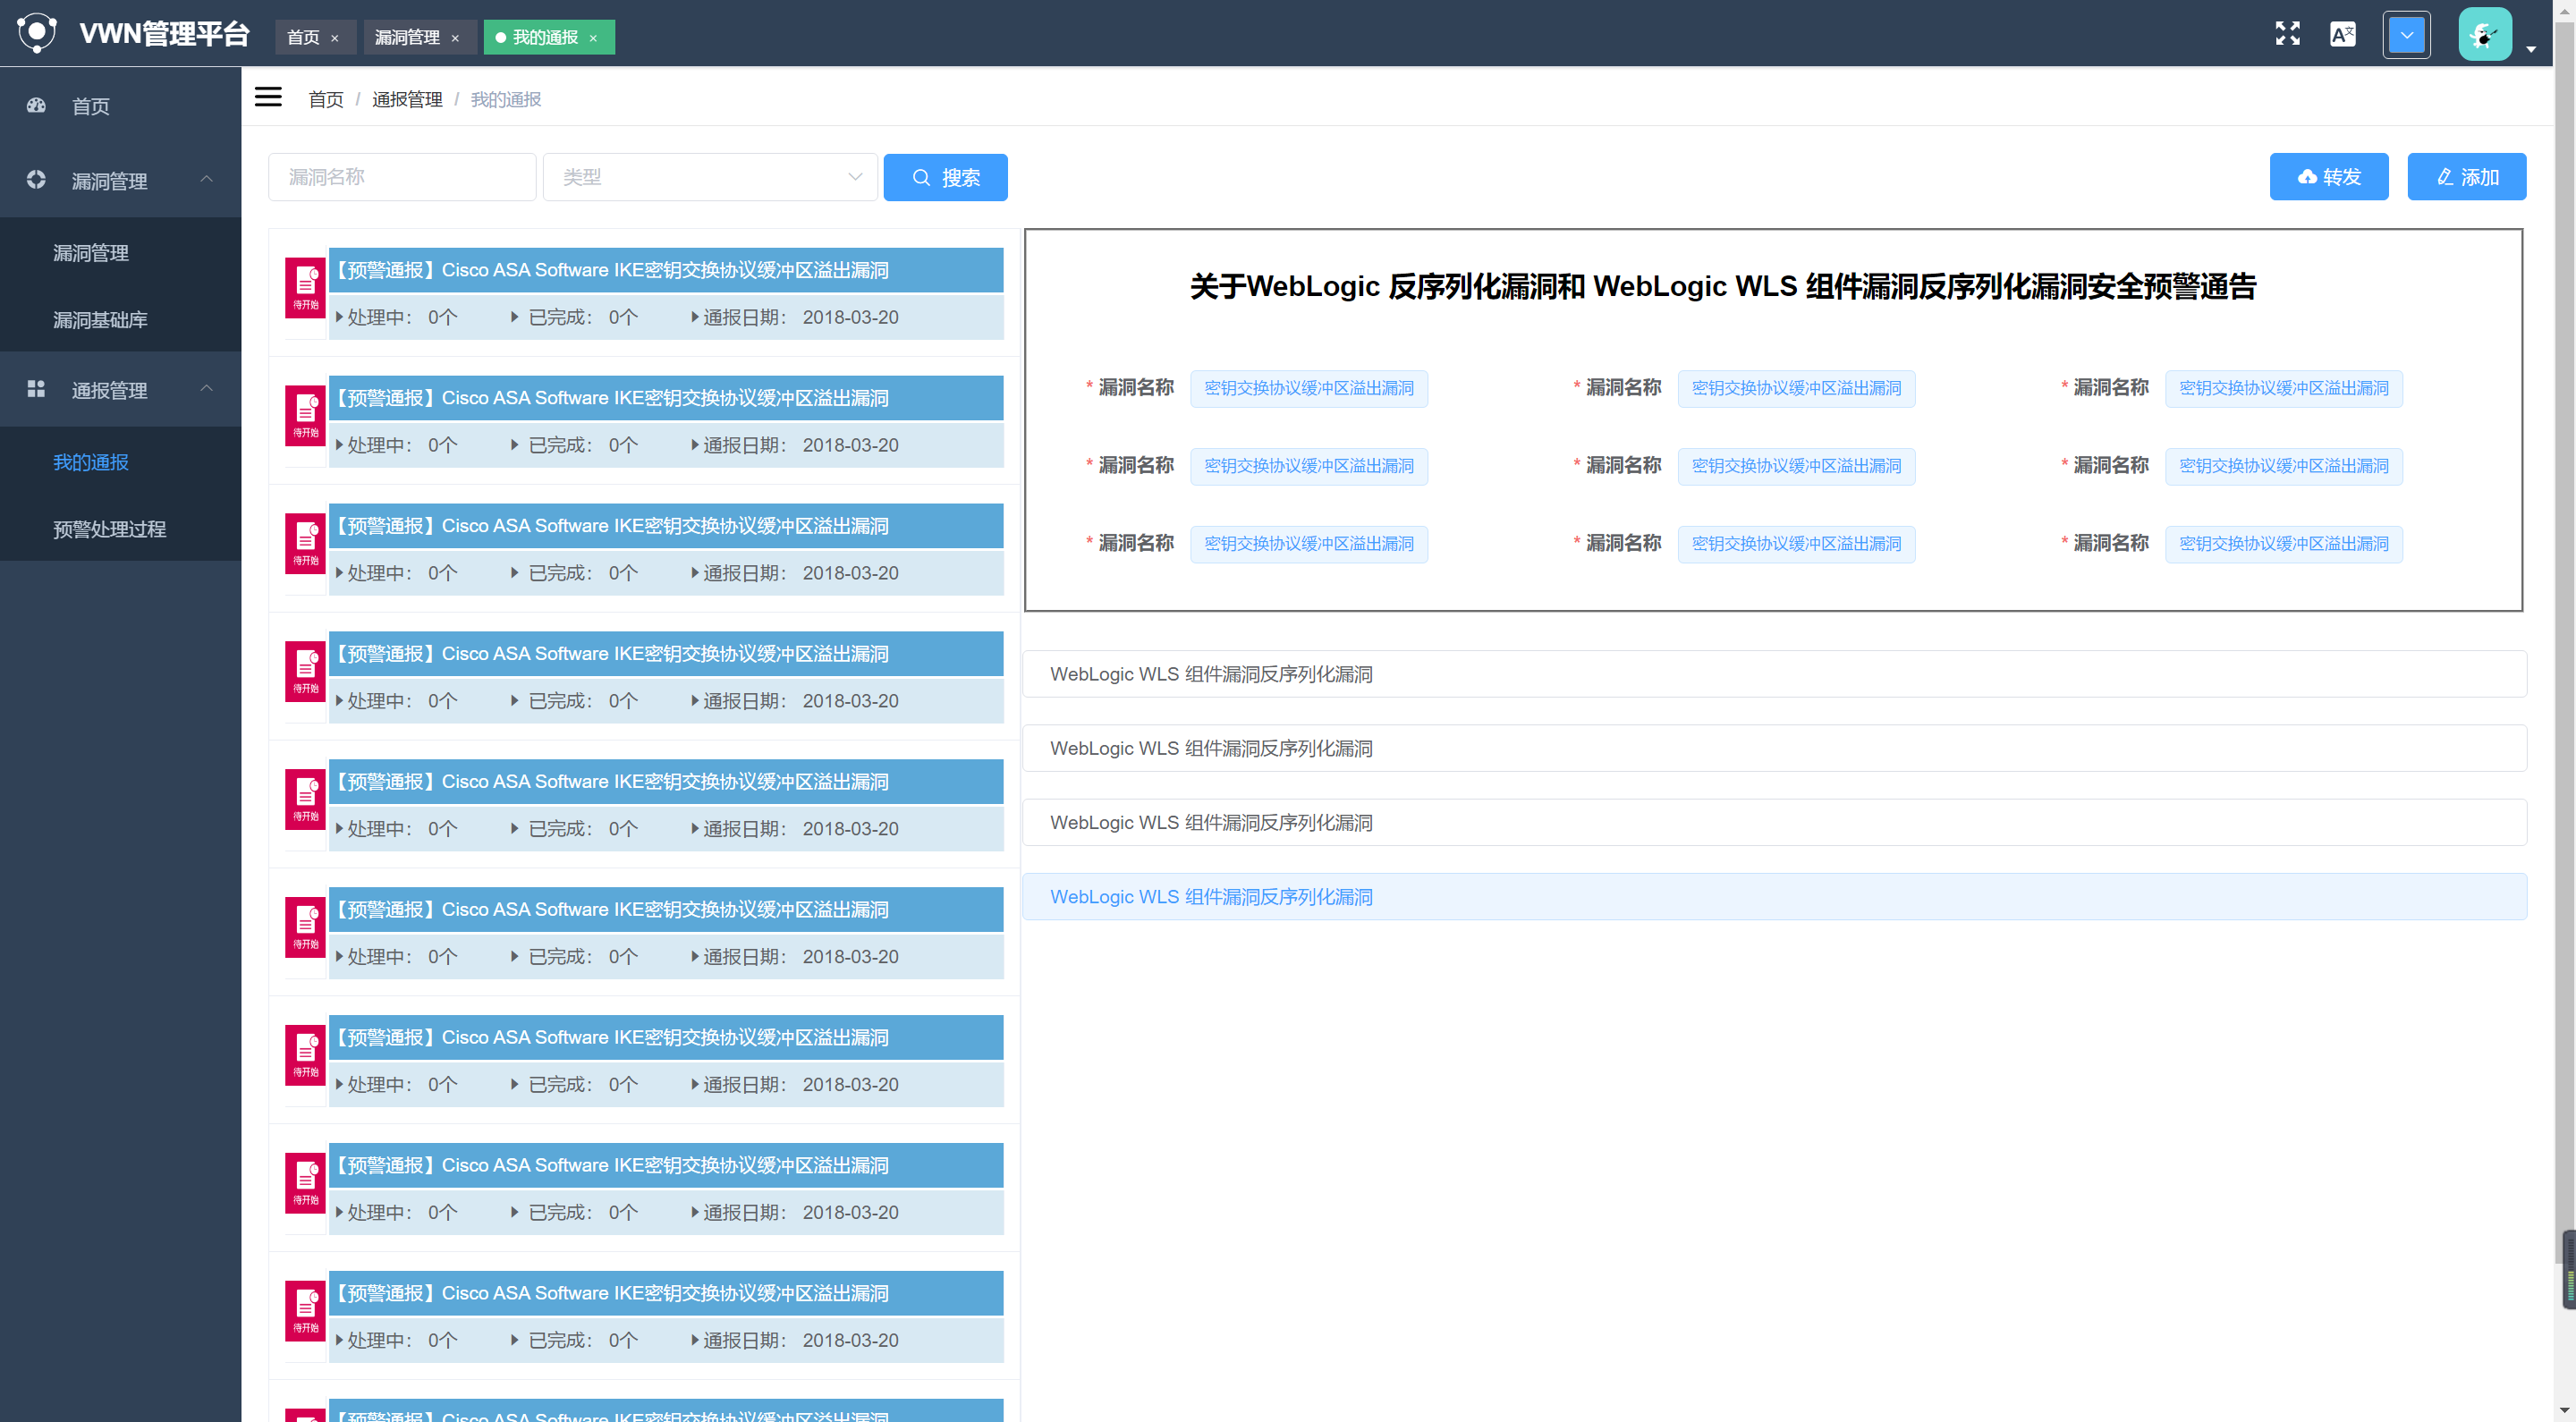Image resolution: width=2576 pixels, height=1422 pixels.
Task: Click the magnifier icon in 搜索 button
Action: (921, 177)
